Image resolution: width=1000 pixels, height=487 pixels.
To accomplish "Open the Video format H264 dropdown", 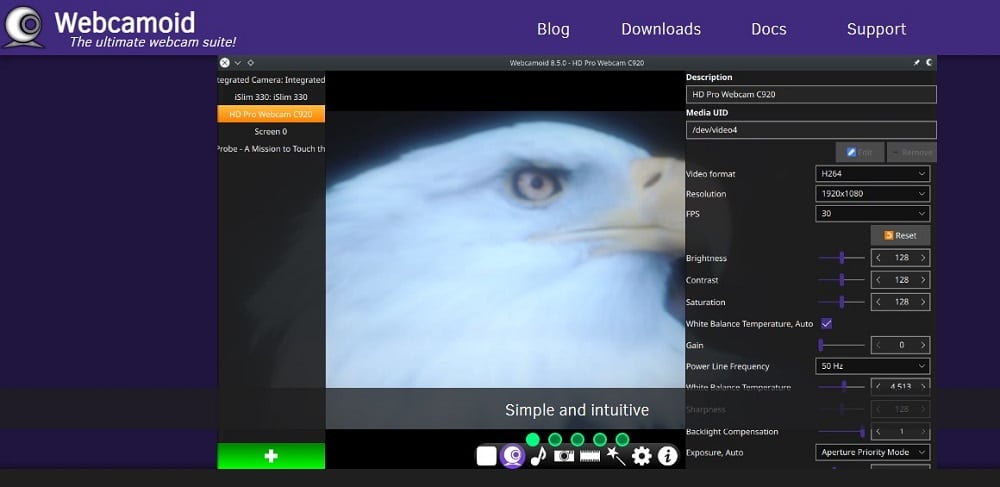I will (872, 173).
